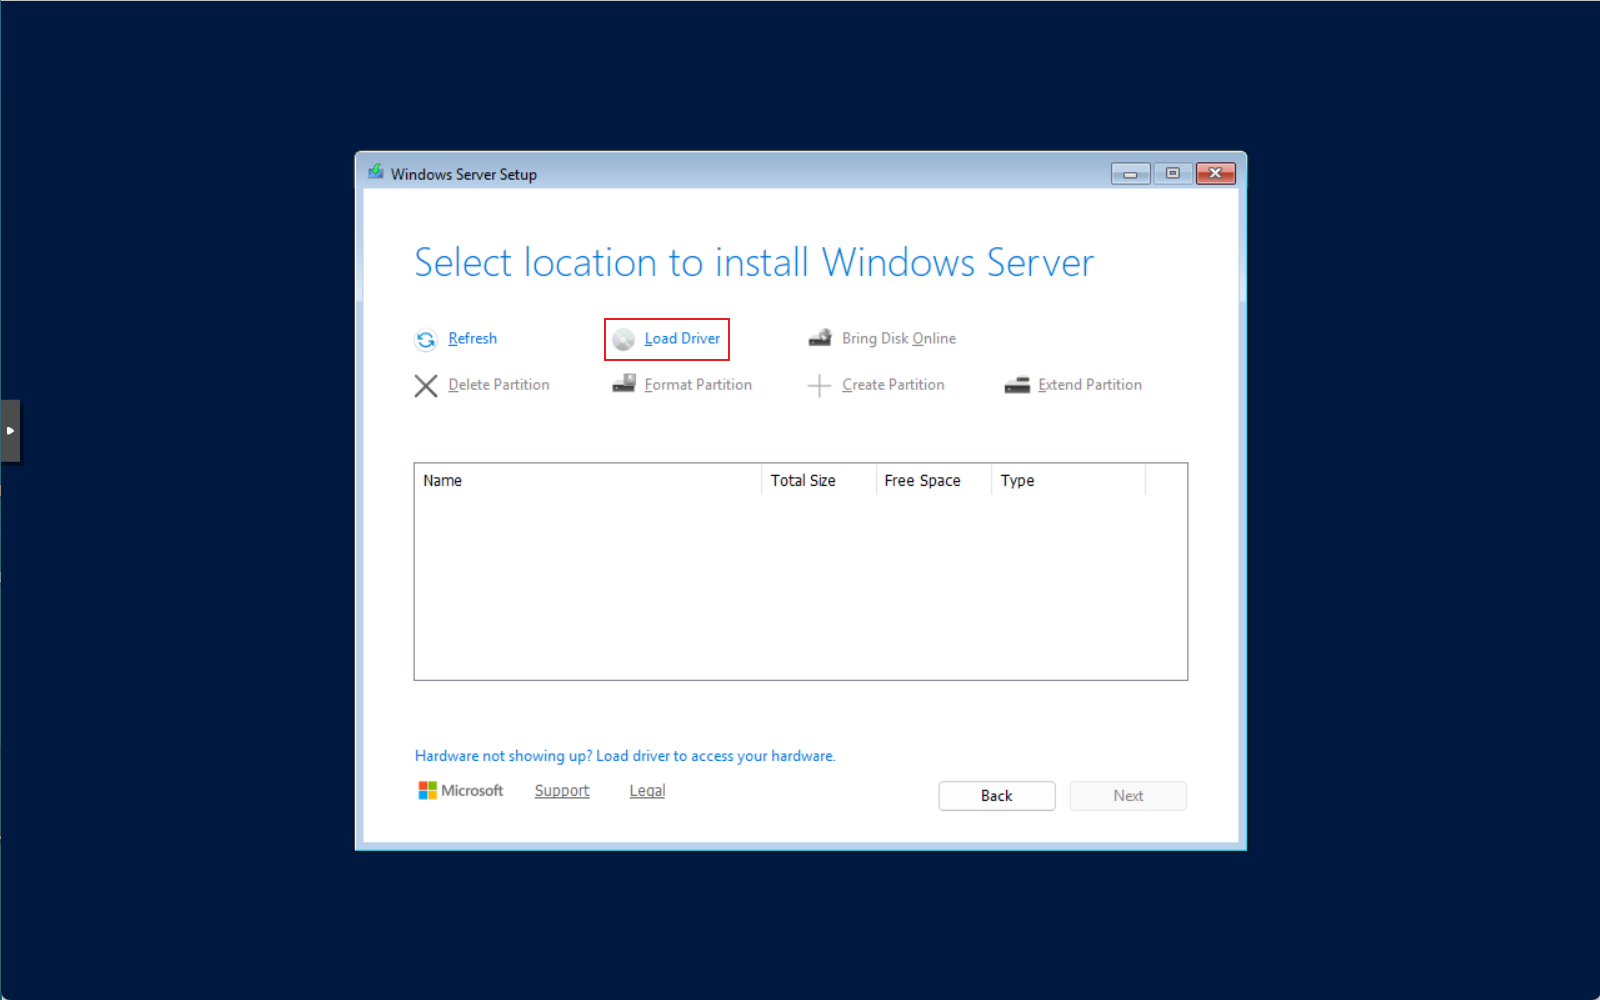Sort by the Free Space column header
This screenshot has height=1000, width=1600.
pyautogui.click(x=932, y=481)
